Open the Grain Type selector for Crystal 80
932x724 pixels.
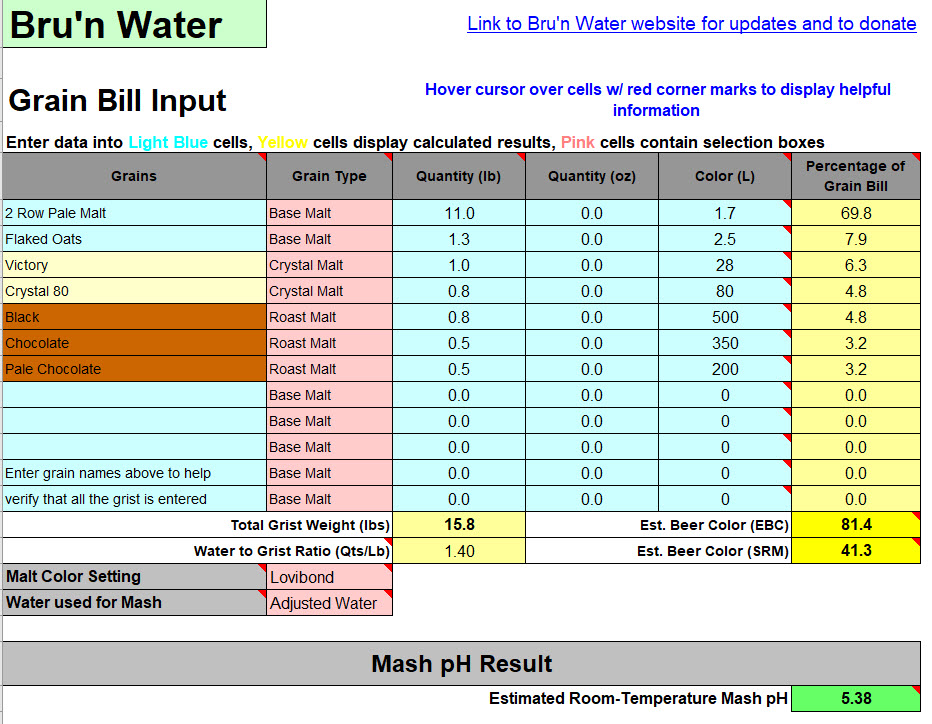coord(329,291)
